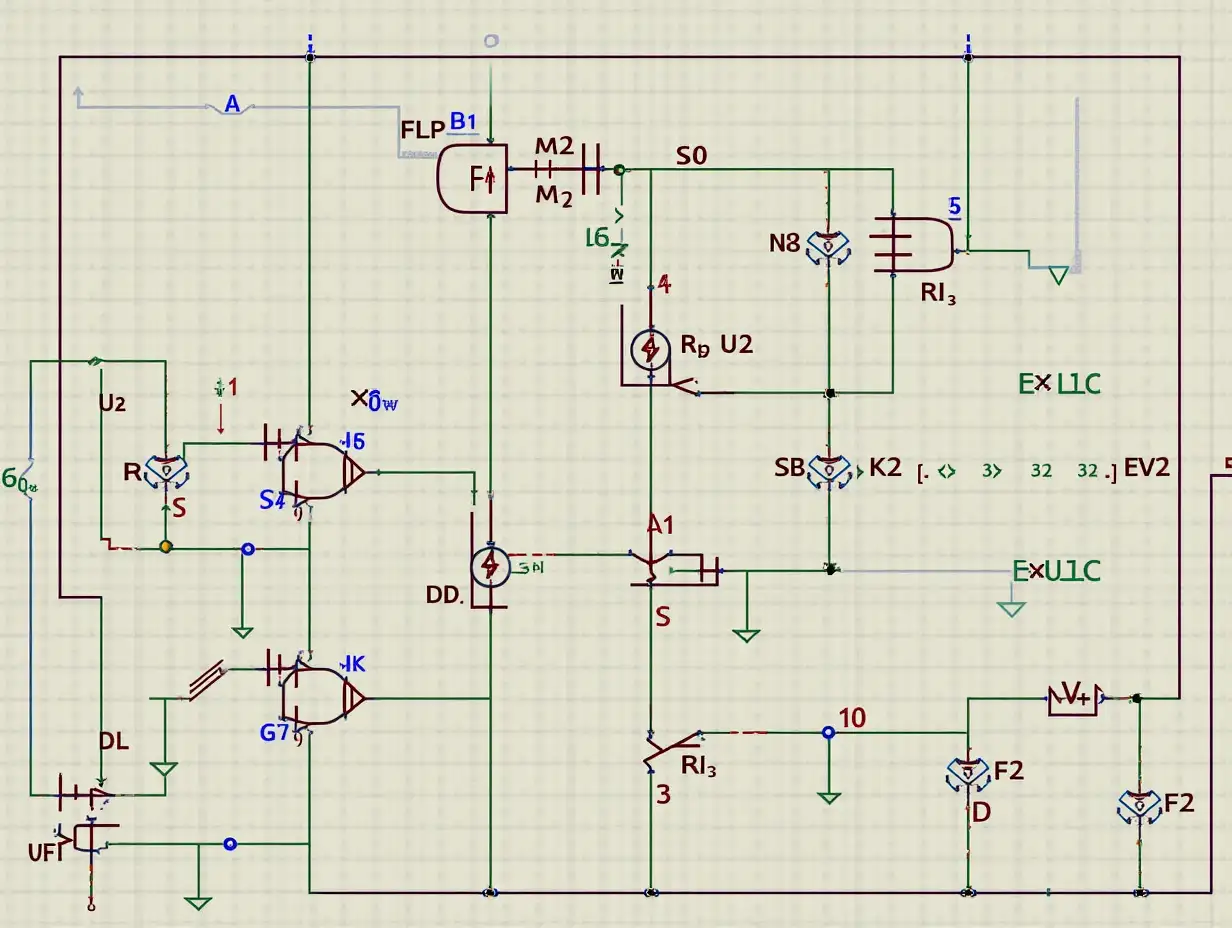Click the blue 5 label by AND gate

tap(954, 207)
